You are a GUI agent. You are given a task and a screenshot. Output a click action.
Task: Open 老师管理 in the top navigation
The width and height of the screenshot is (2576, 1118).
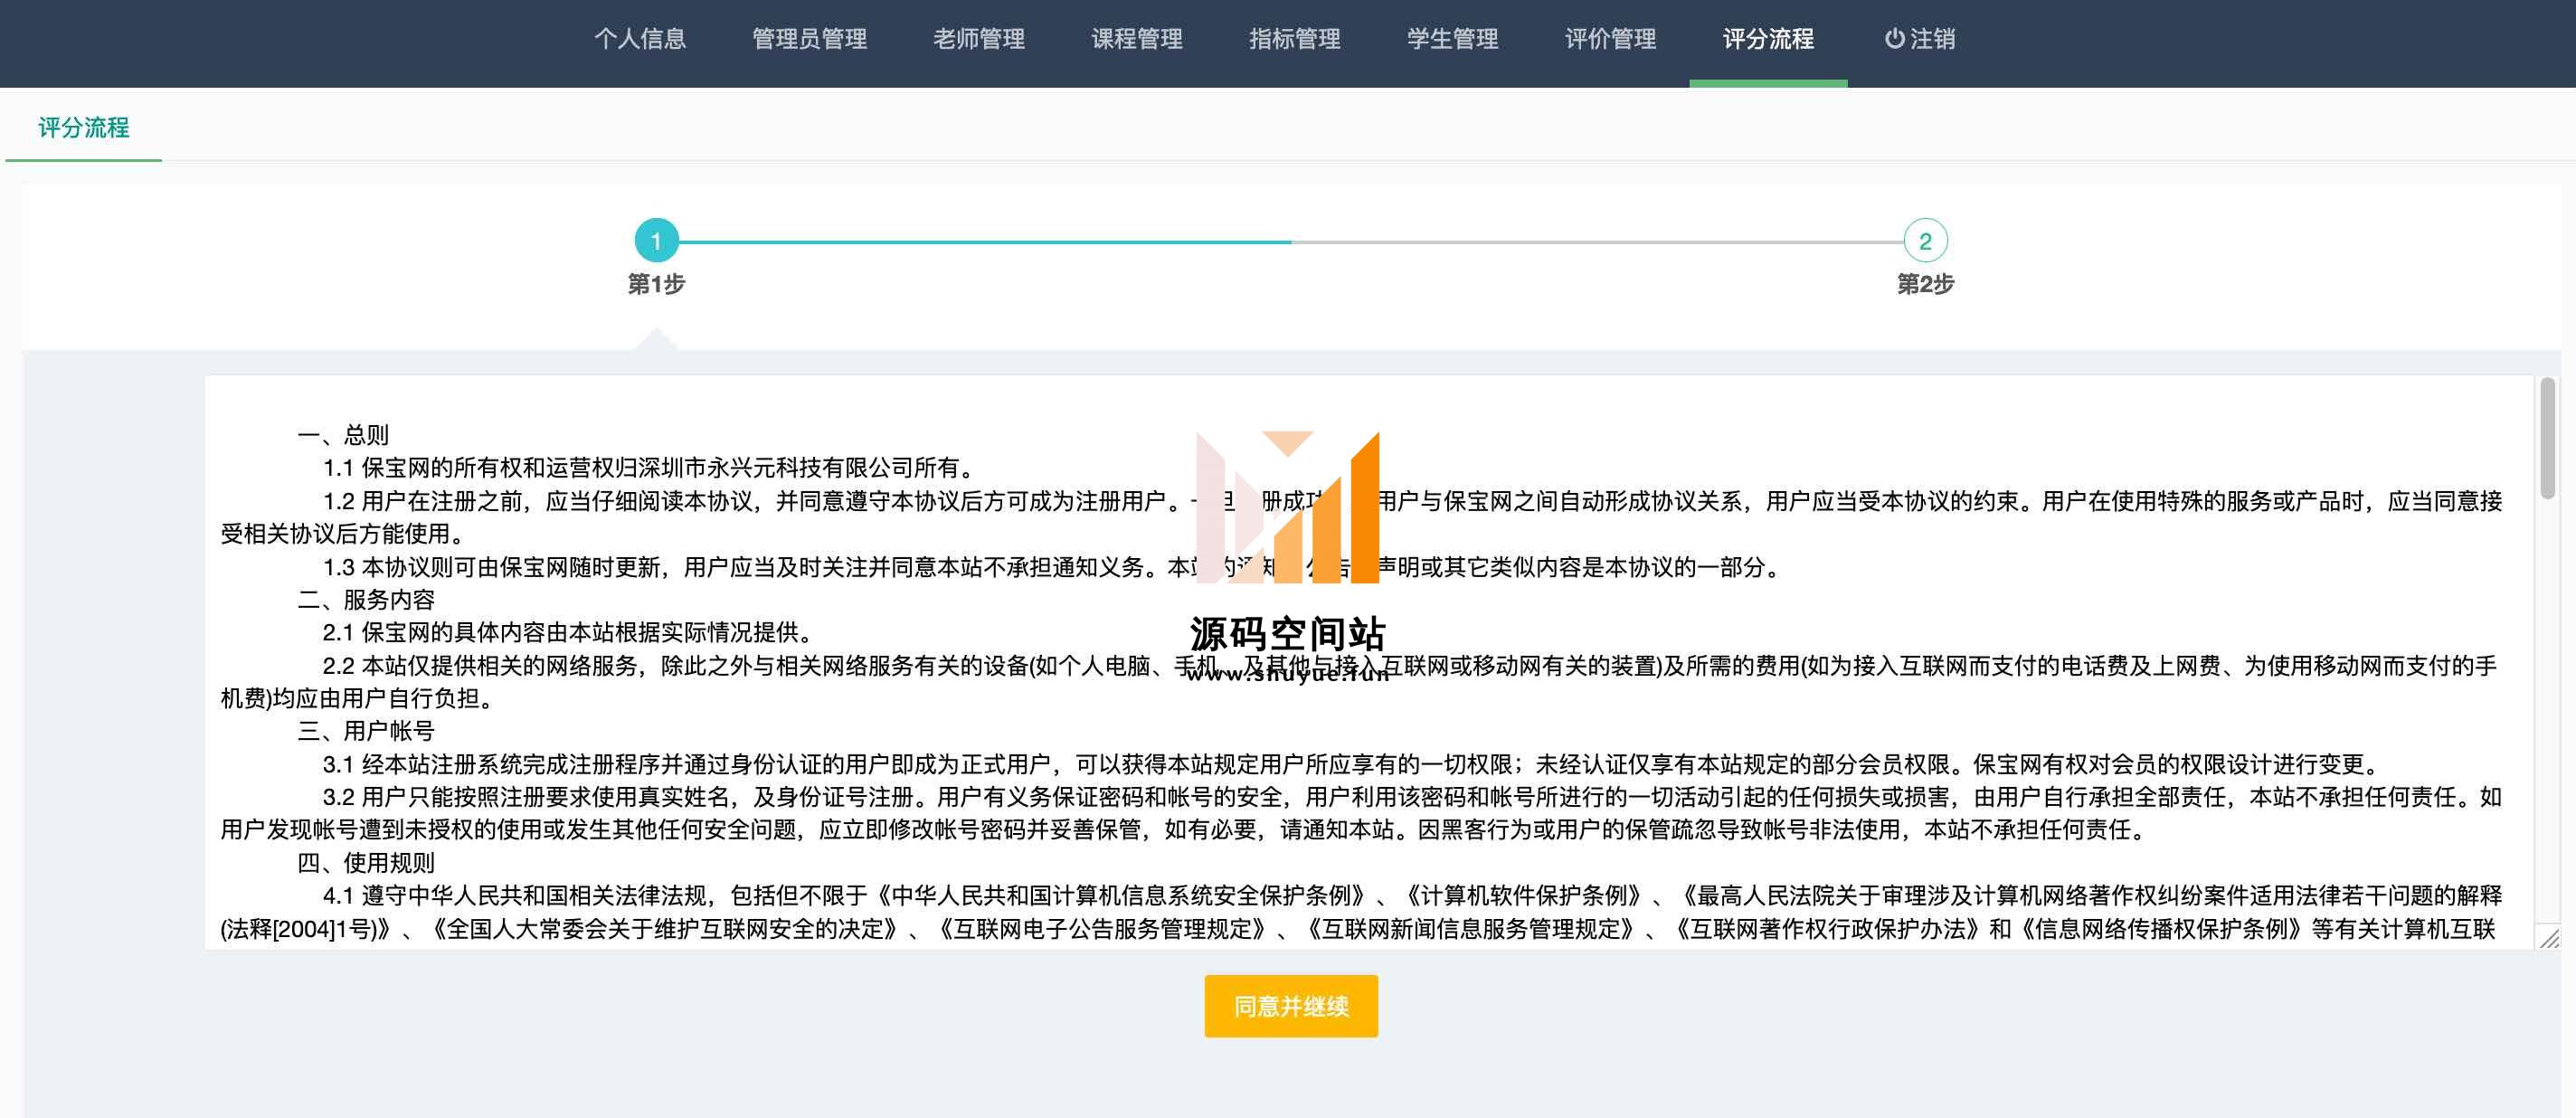coord(978,39)
